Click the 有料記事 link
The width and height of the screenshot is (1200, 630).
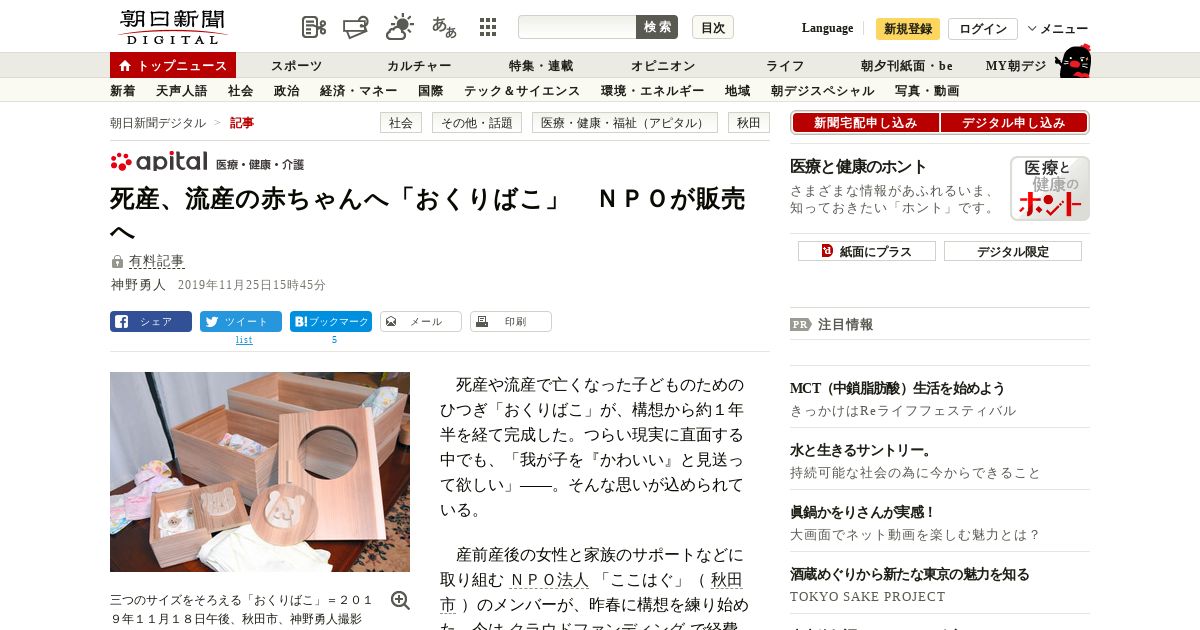(x=157, y=261)
